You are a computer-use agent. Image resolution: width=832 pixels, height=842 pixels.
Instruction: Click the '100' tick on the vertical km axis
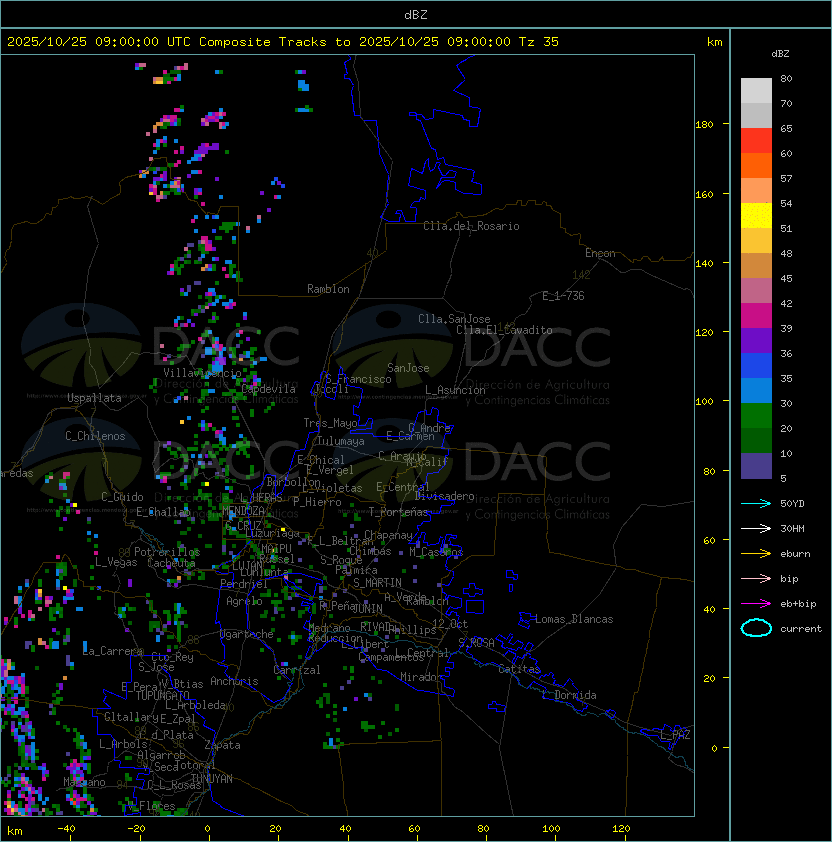(704, 401)
